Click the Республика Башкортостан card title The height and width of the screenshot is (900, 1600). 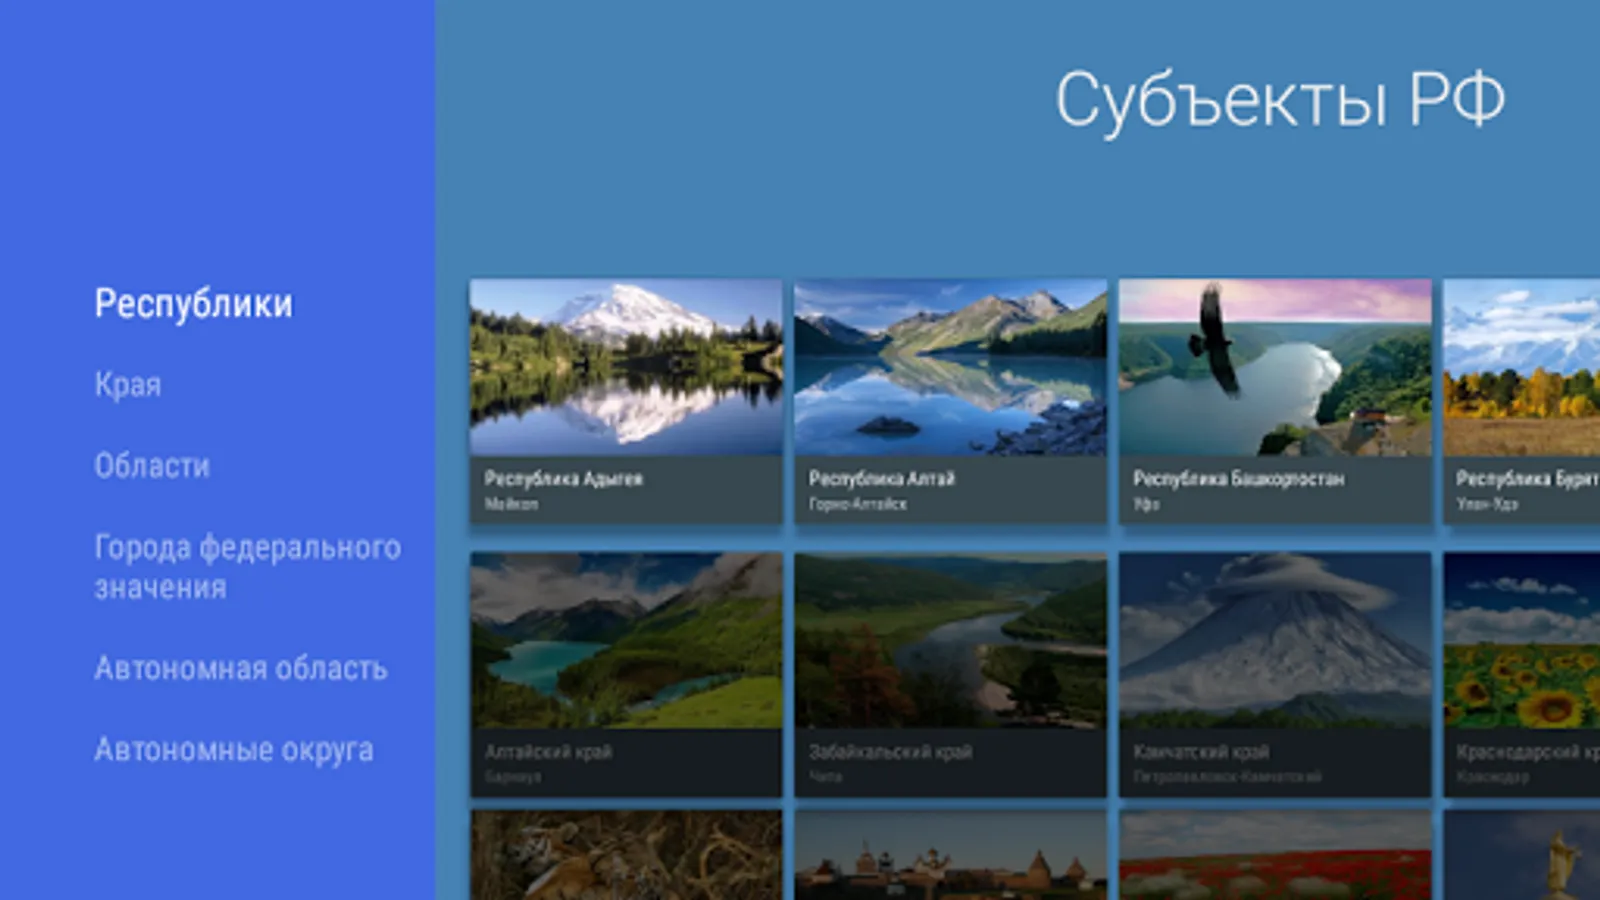(1238, 479)
